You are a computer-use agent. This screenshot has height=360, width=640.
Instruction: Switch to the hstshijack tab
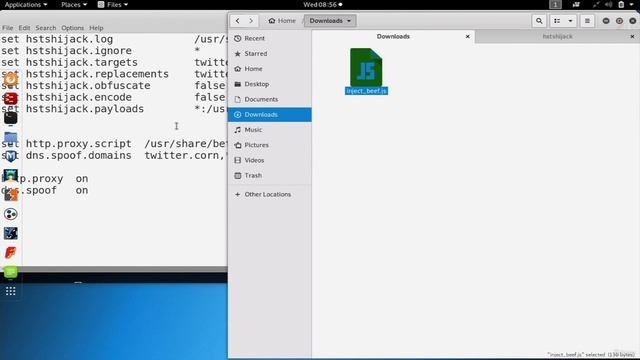click(x=557, y=36)
